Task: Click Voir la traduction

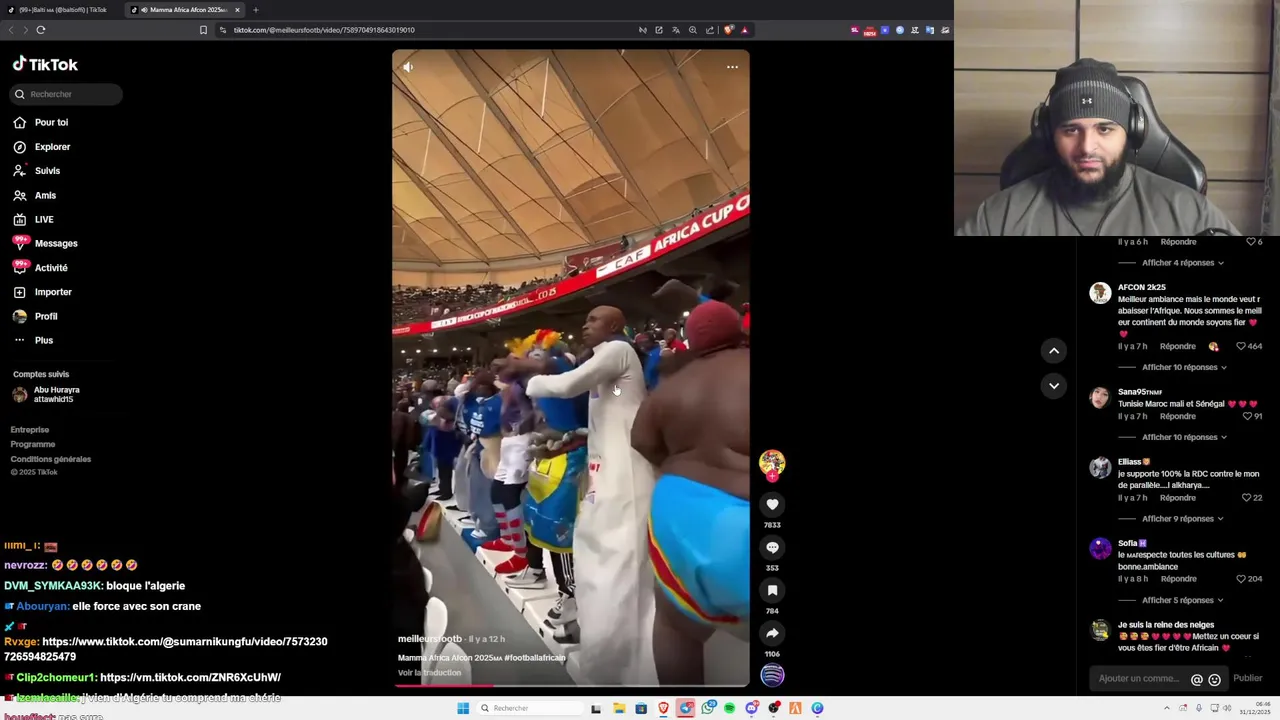Action: pos(430,673)
